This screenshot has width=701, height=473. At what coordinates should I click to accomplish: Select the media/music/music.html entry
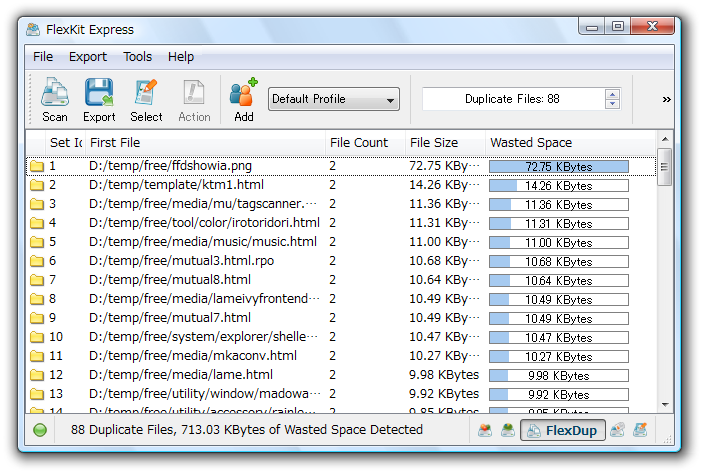203,242
